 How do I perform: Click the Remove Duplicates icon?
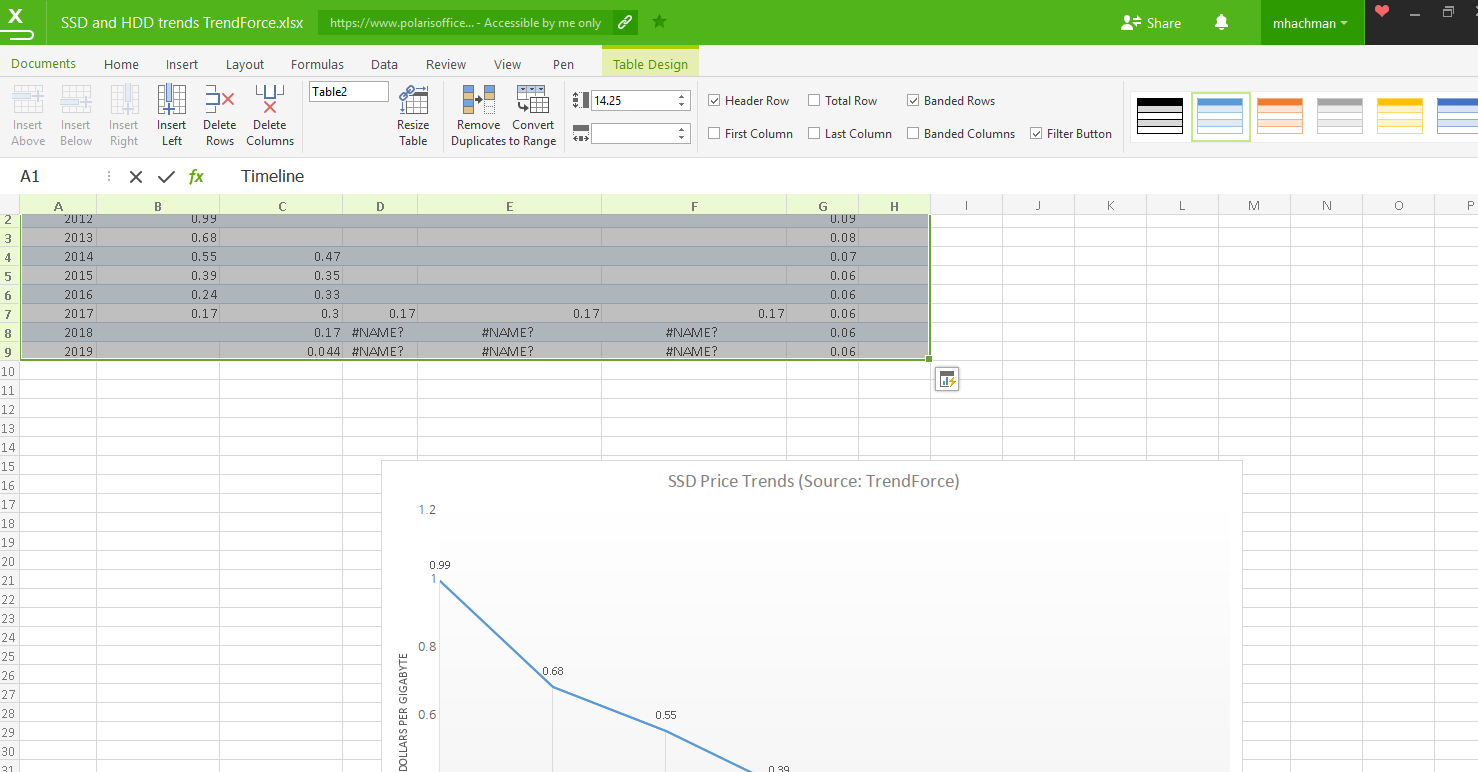pyautogui.click(x=478, y=101)
